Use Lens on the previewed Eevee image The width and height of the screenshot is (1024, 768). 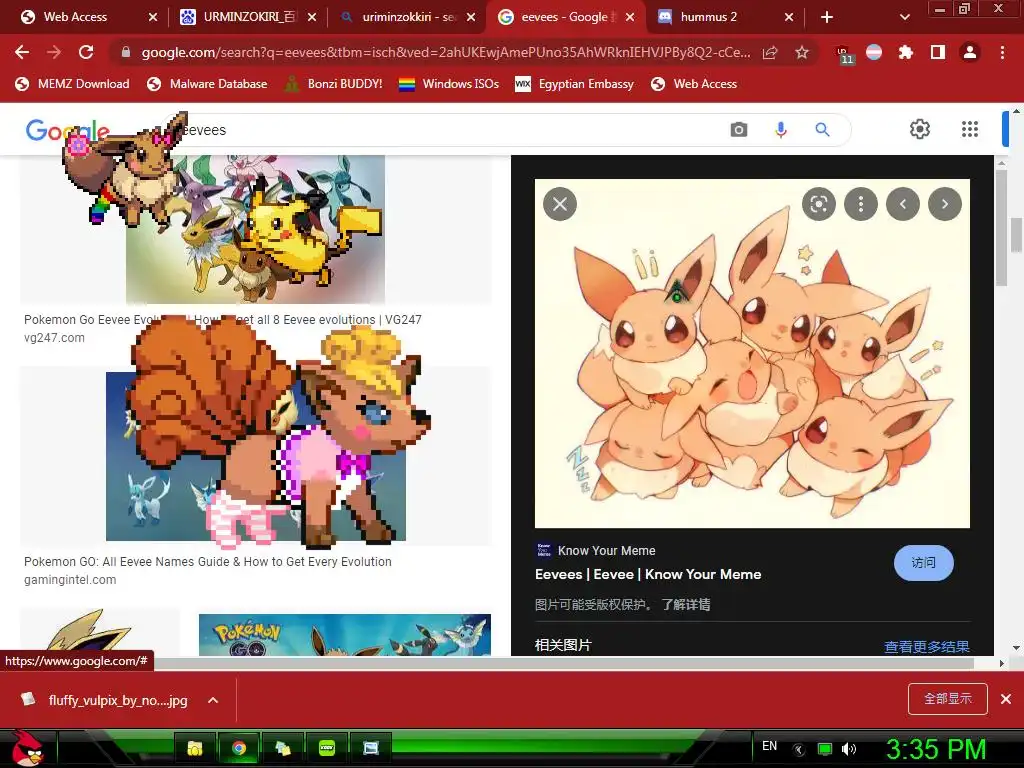(x=818, y=204)
